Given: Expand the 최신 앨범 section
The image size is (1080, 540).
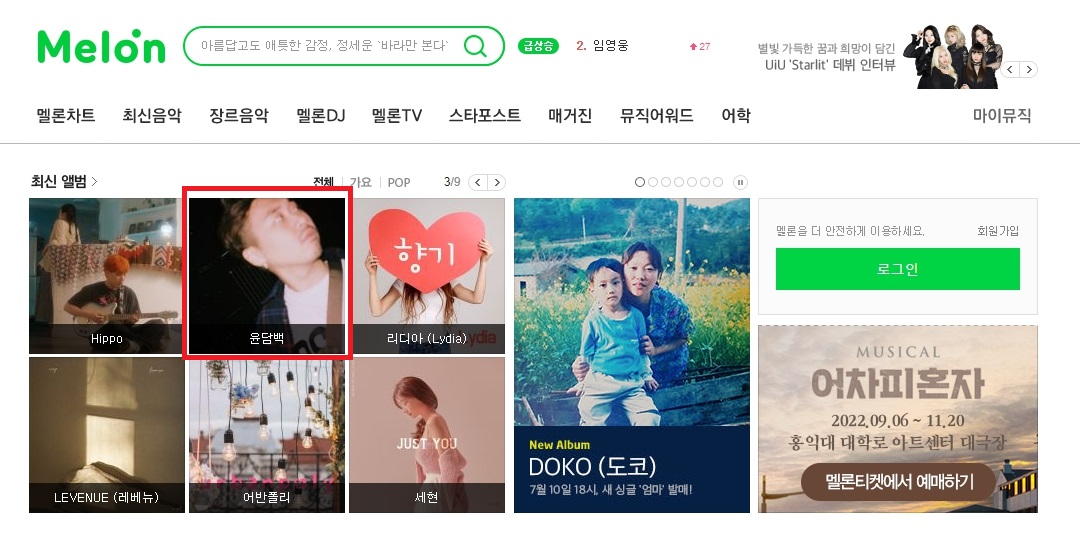Looking at the screenshot, I should 64,182.
